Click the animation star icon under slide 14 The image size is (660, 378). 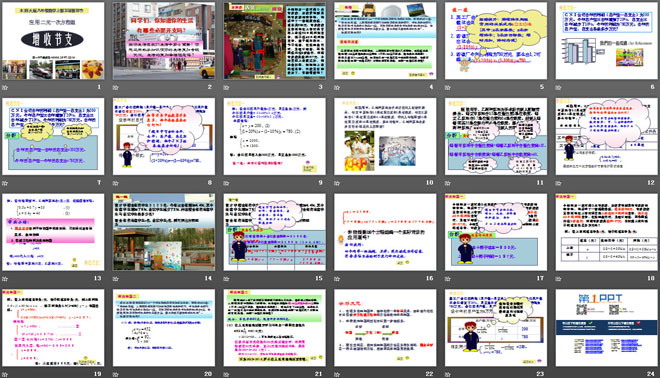(x=116, y=279)
